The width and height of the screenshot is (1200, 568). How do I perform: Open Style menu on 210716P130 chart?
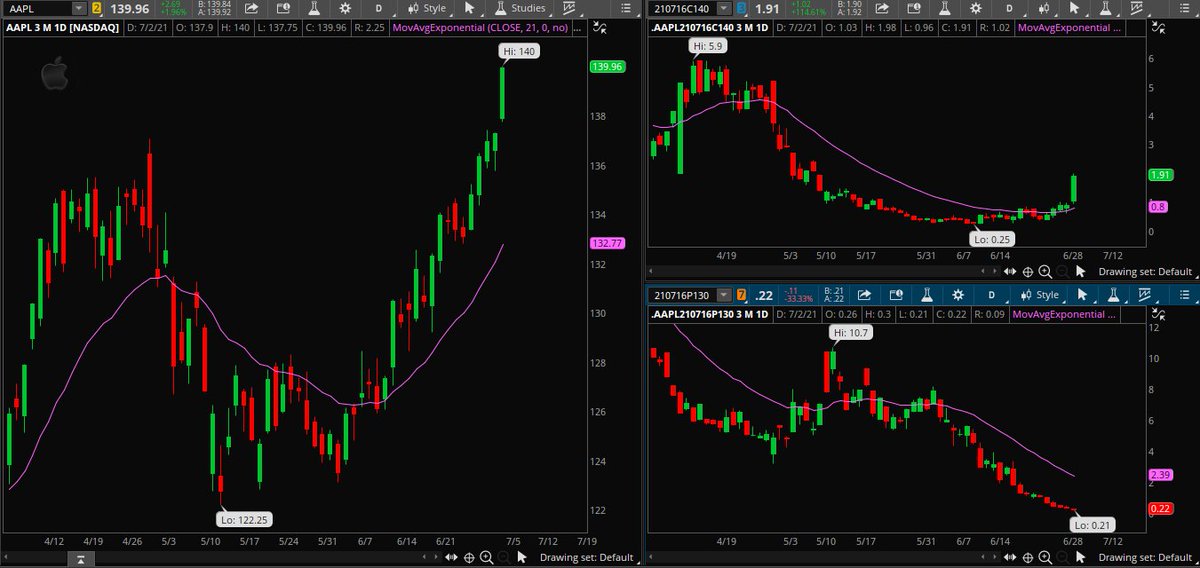(x=1041, y=295)
